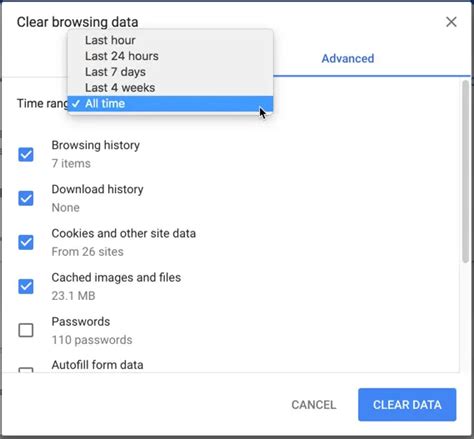Screen dimensions: 474x439
Task: Enable the Autofill form data checkbox
Action: 26,370
